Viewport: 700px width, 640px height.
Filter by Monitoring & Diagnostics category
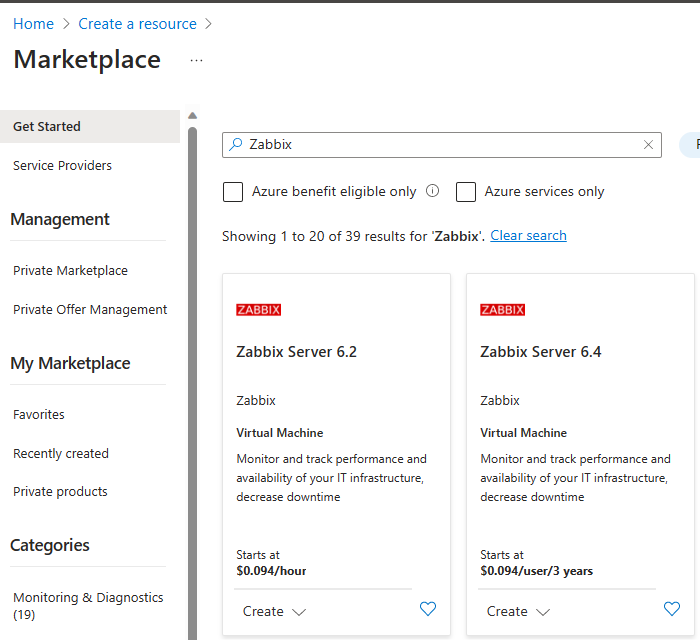click(x=88, y=606)
